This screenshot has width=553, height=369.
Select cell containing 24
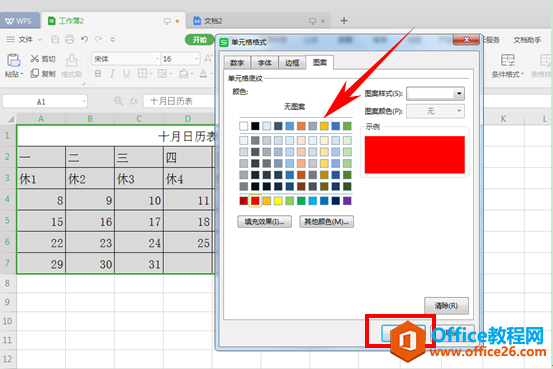pos(139,242)
